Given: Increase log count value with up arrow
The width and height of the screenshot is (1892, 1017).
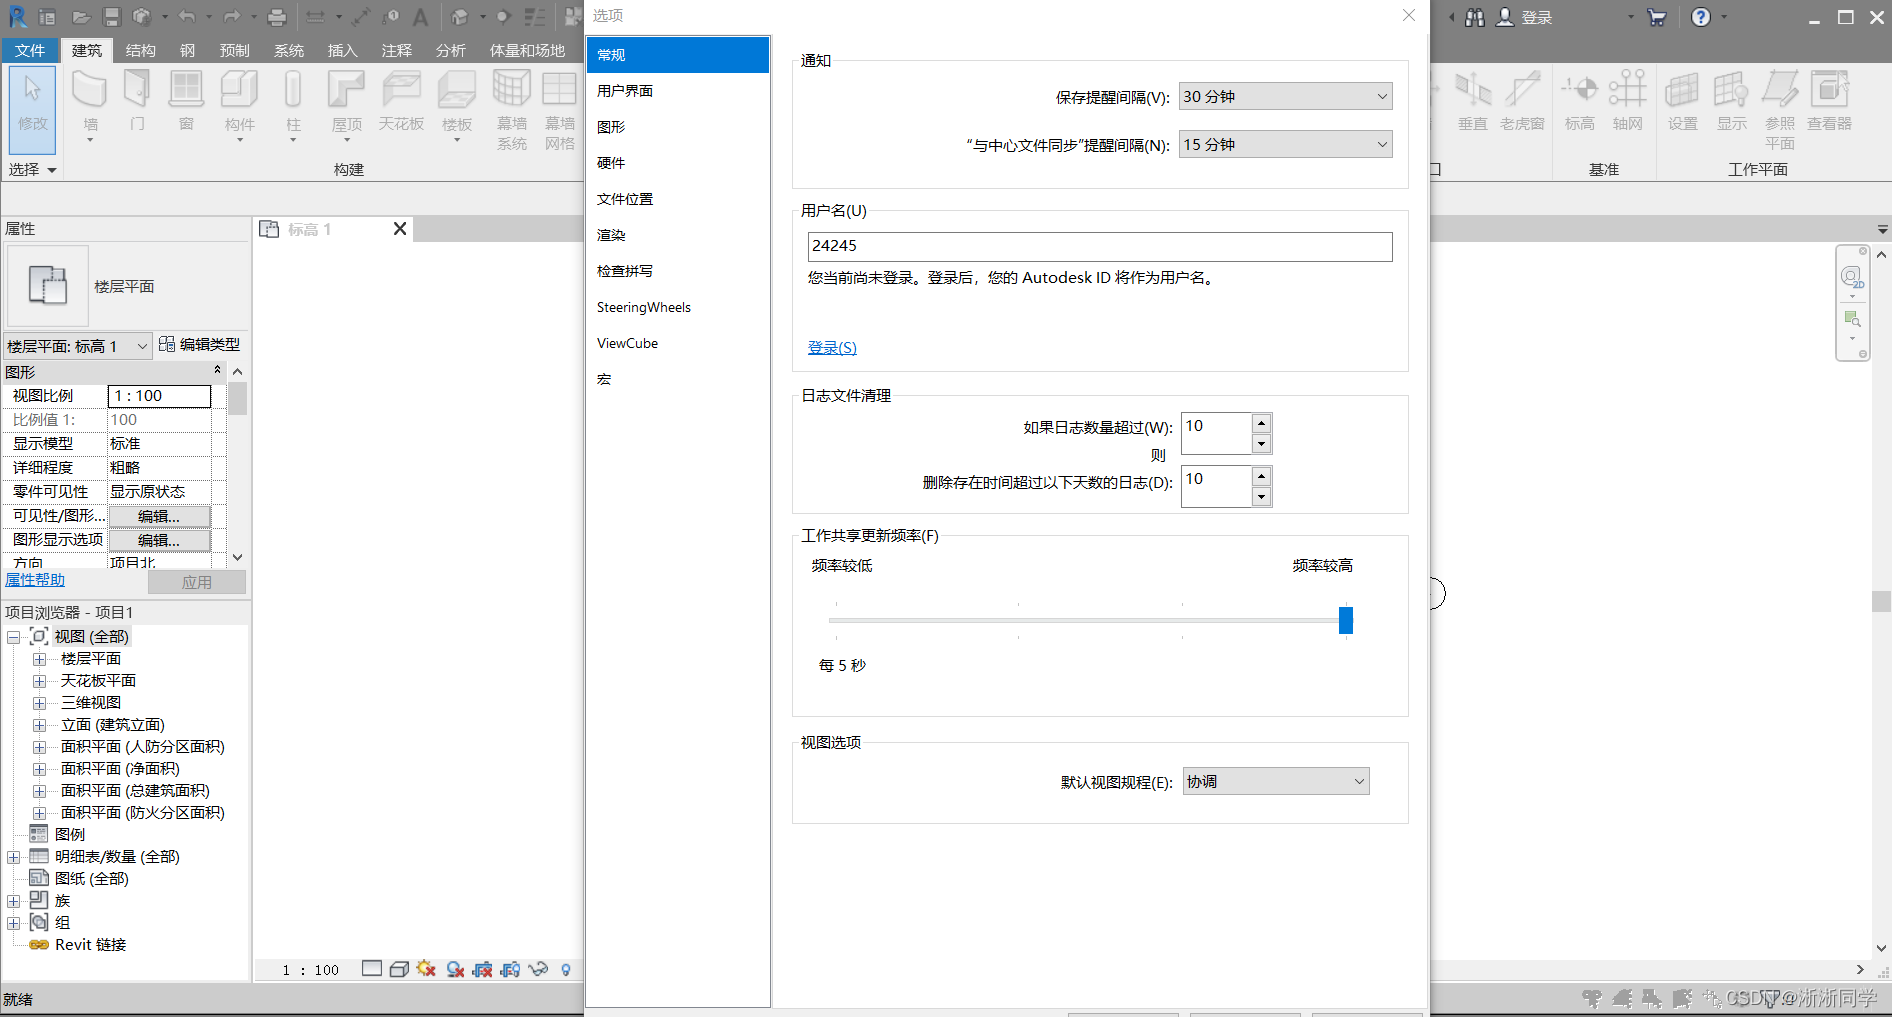Looking at the screenshot, I should [1262, 423].
